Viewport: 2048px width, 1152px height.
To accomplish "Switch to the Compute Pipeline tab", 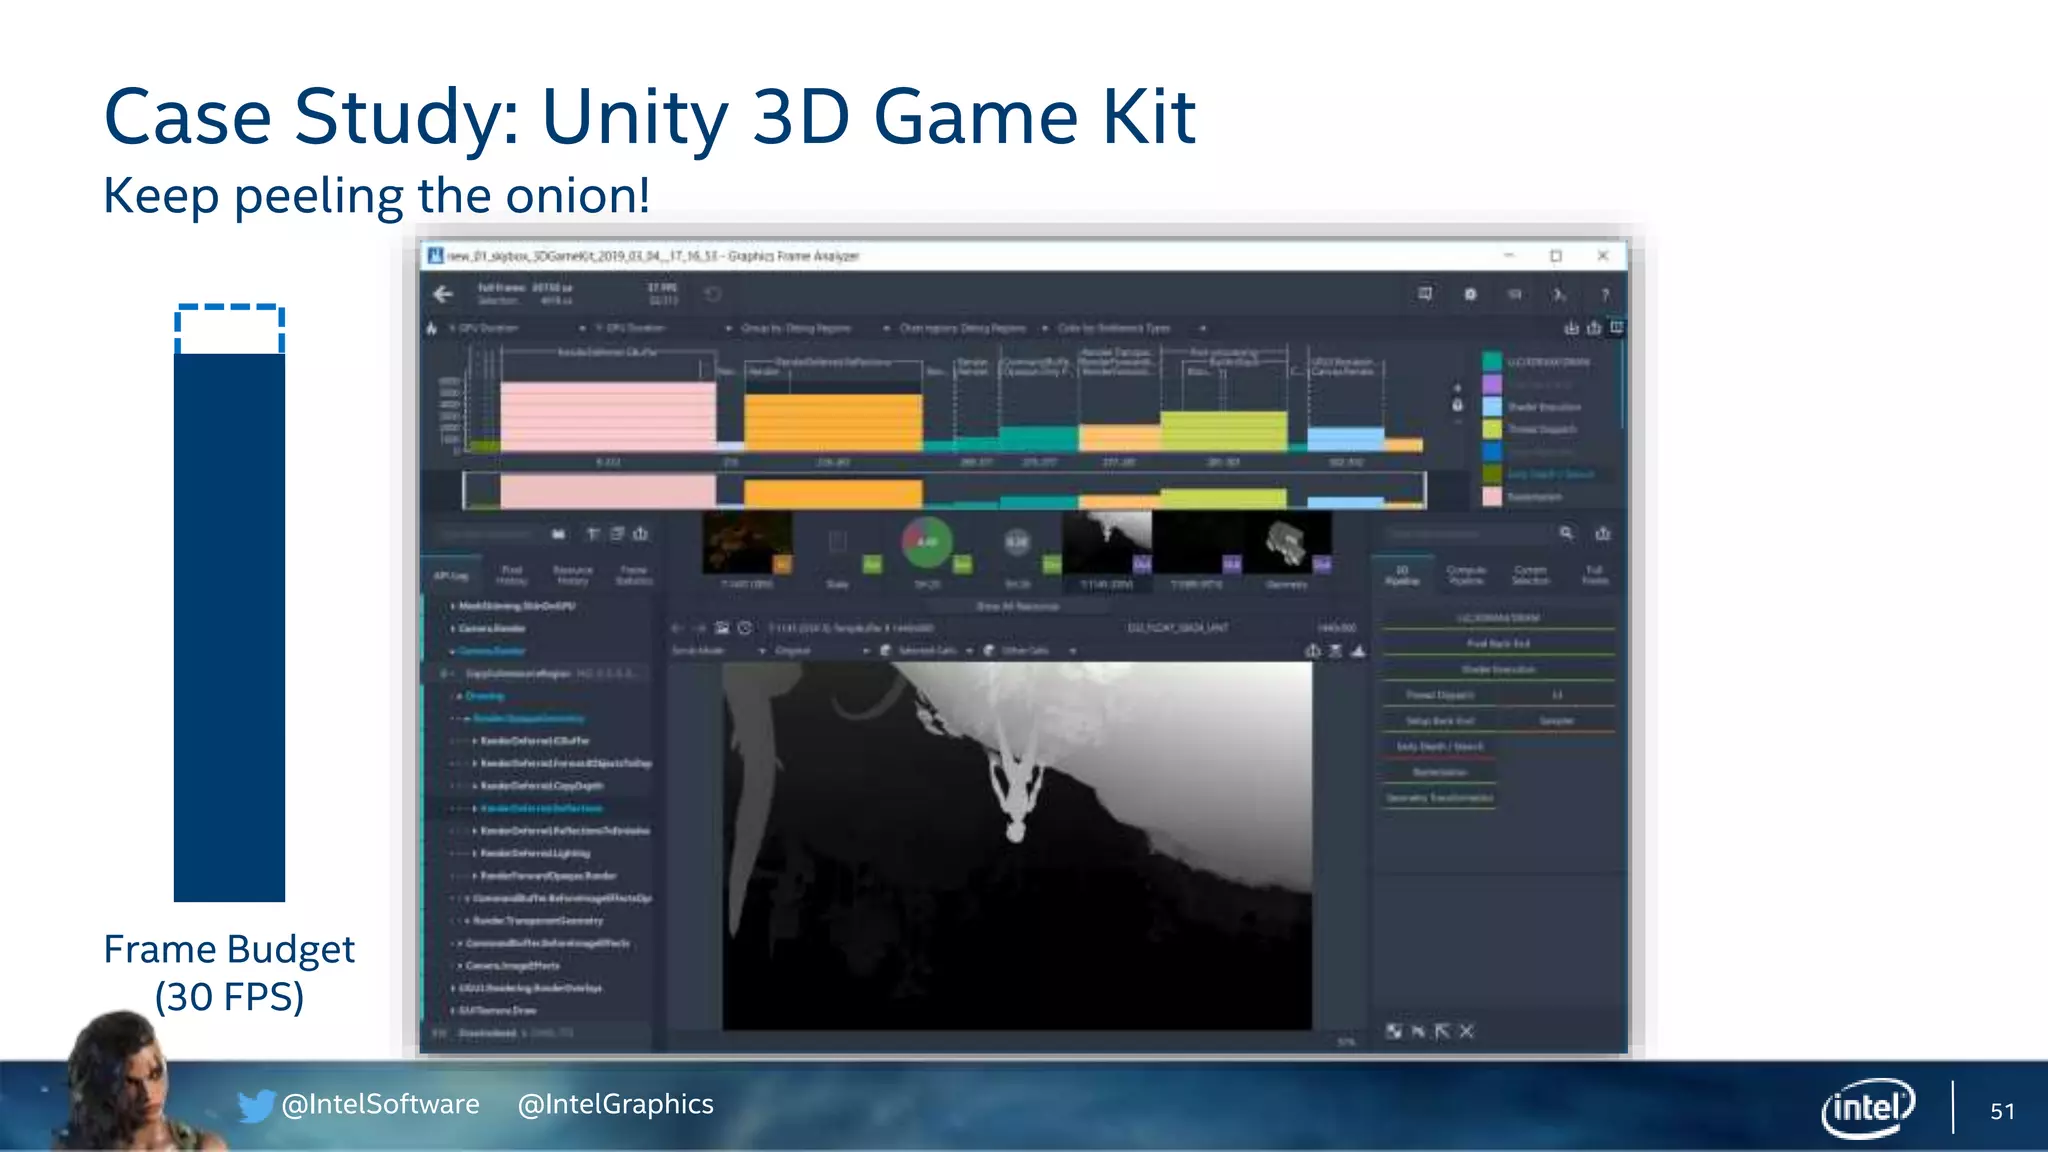I will (x=1466, y=575).
